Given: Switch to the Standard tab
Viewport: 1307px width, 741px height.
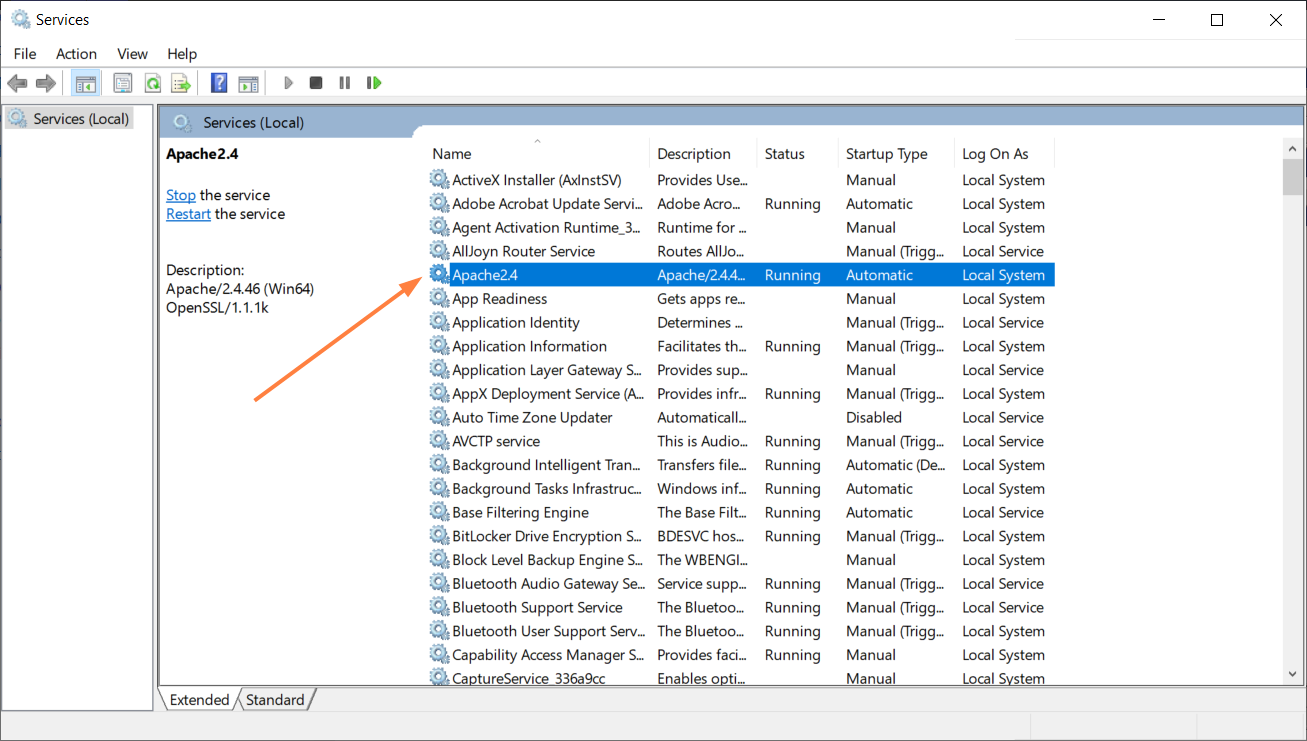Looking at the screenshot, I should point(275,699).
